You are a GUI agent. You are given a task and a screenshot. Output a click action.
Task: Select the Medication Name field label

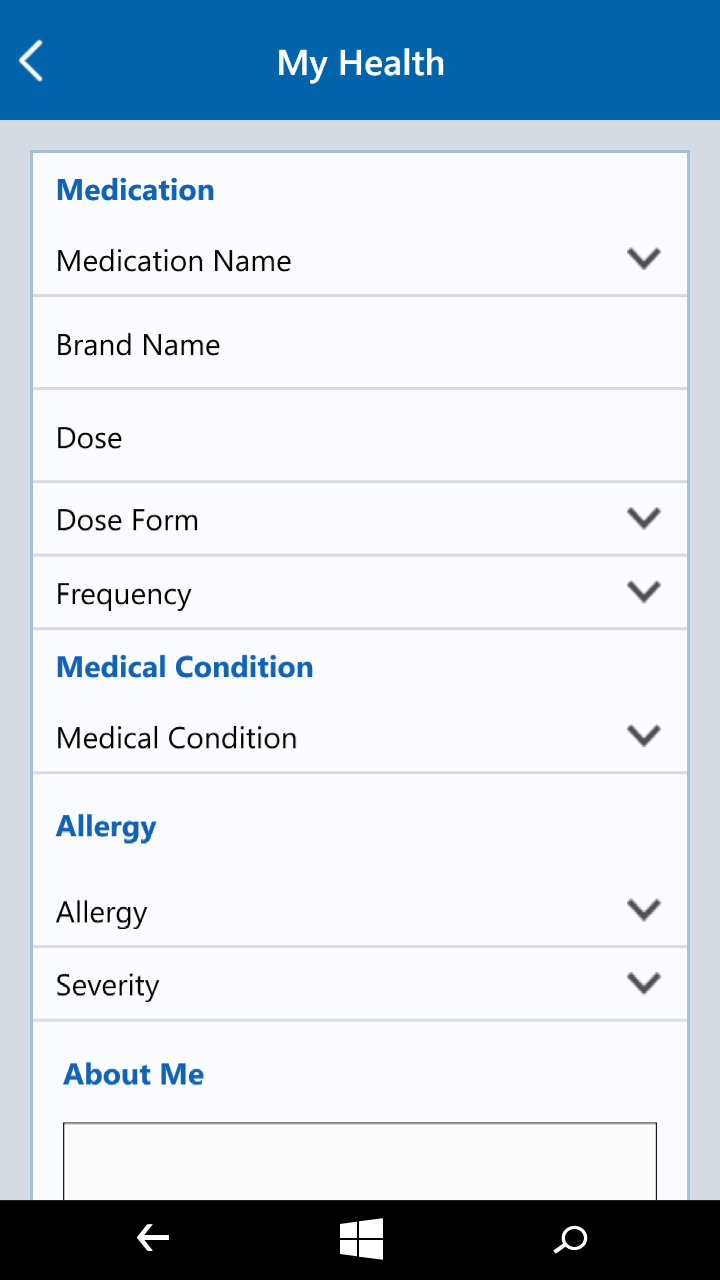(x=174, y=261)
